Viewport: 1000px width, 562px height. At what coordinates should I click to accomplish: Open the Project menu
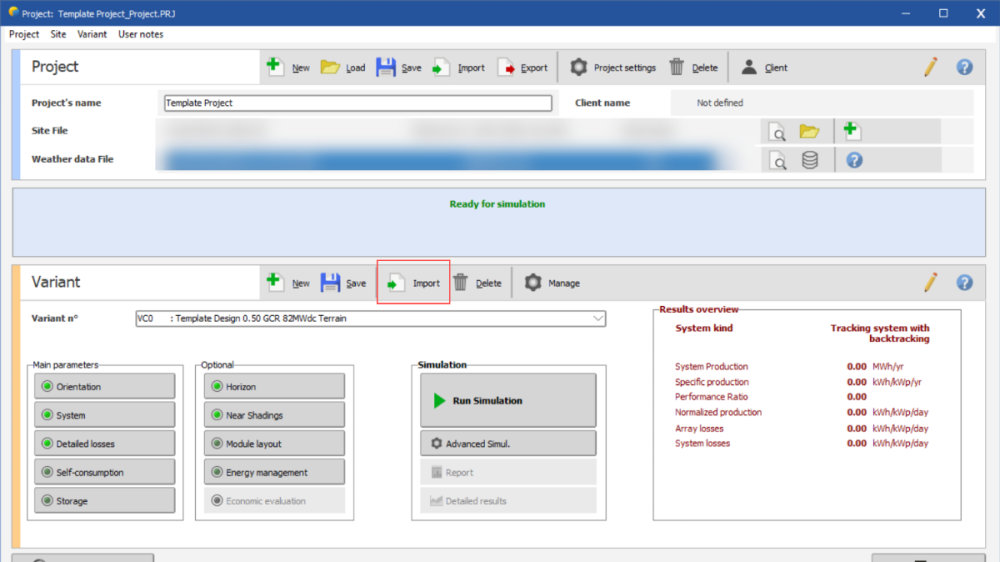(x=24, y=34)
